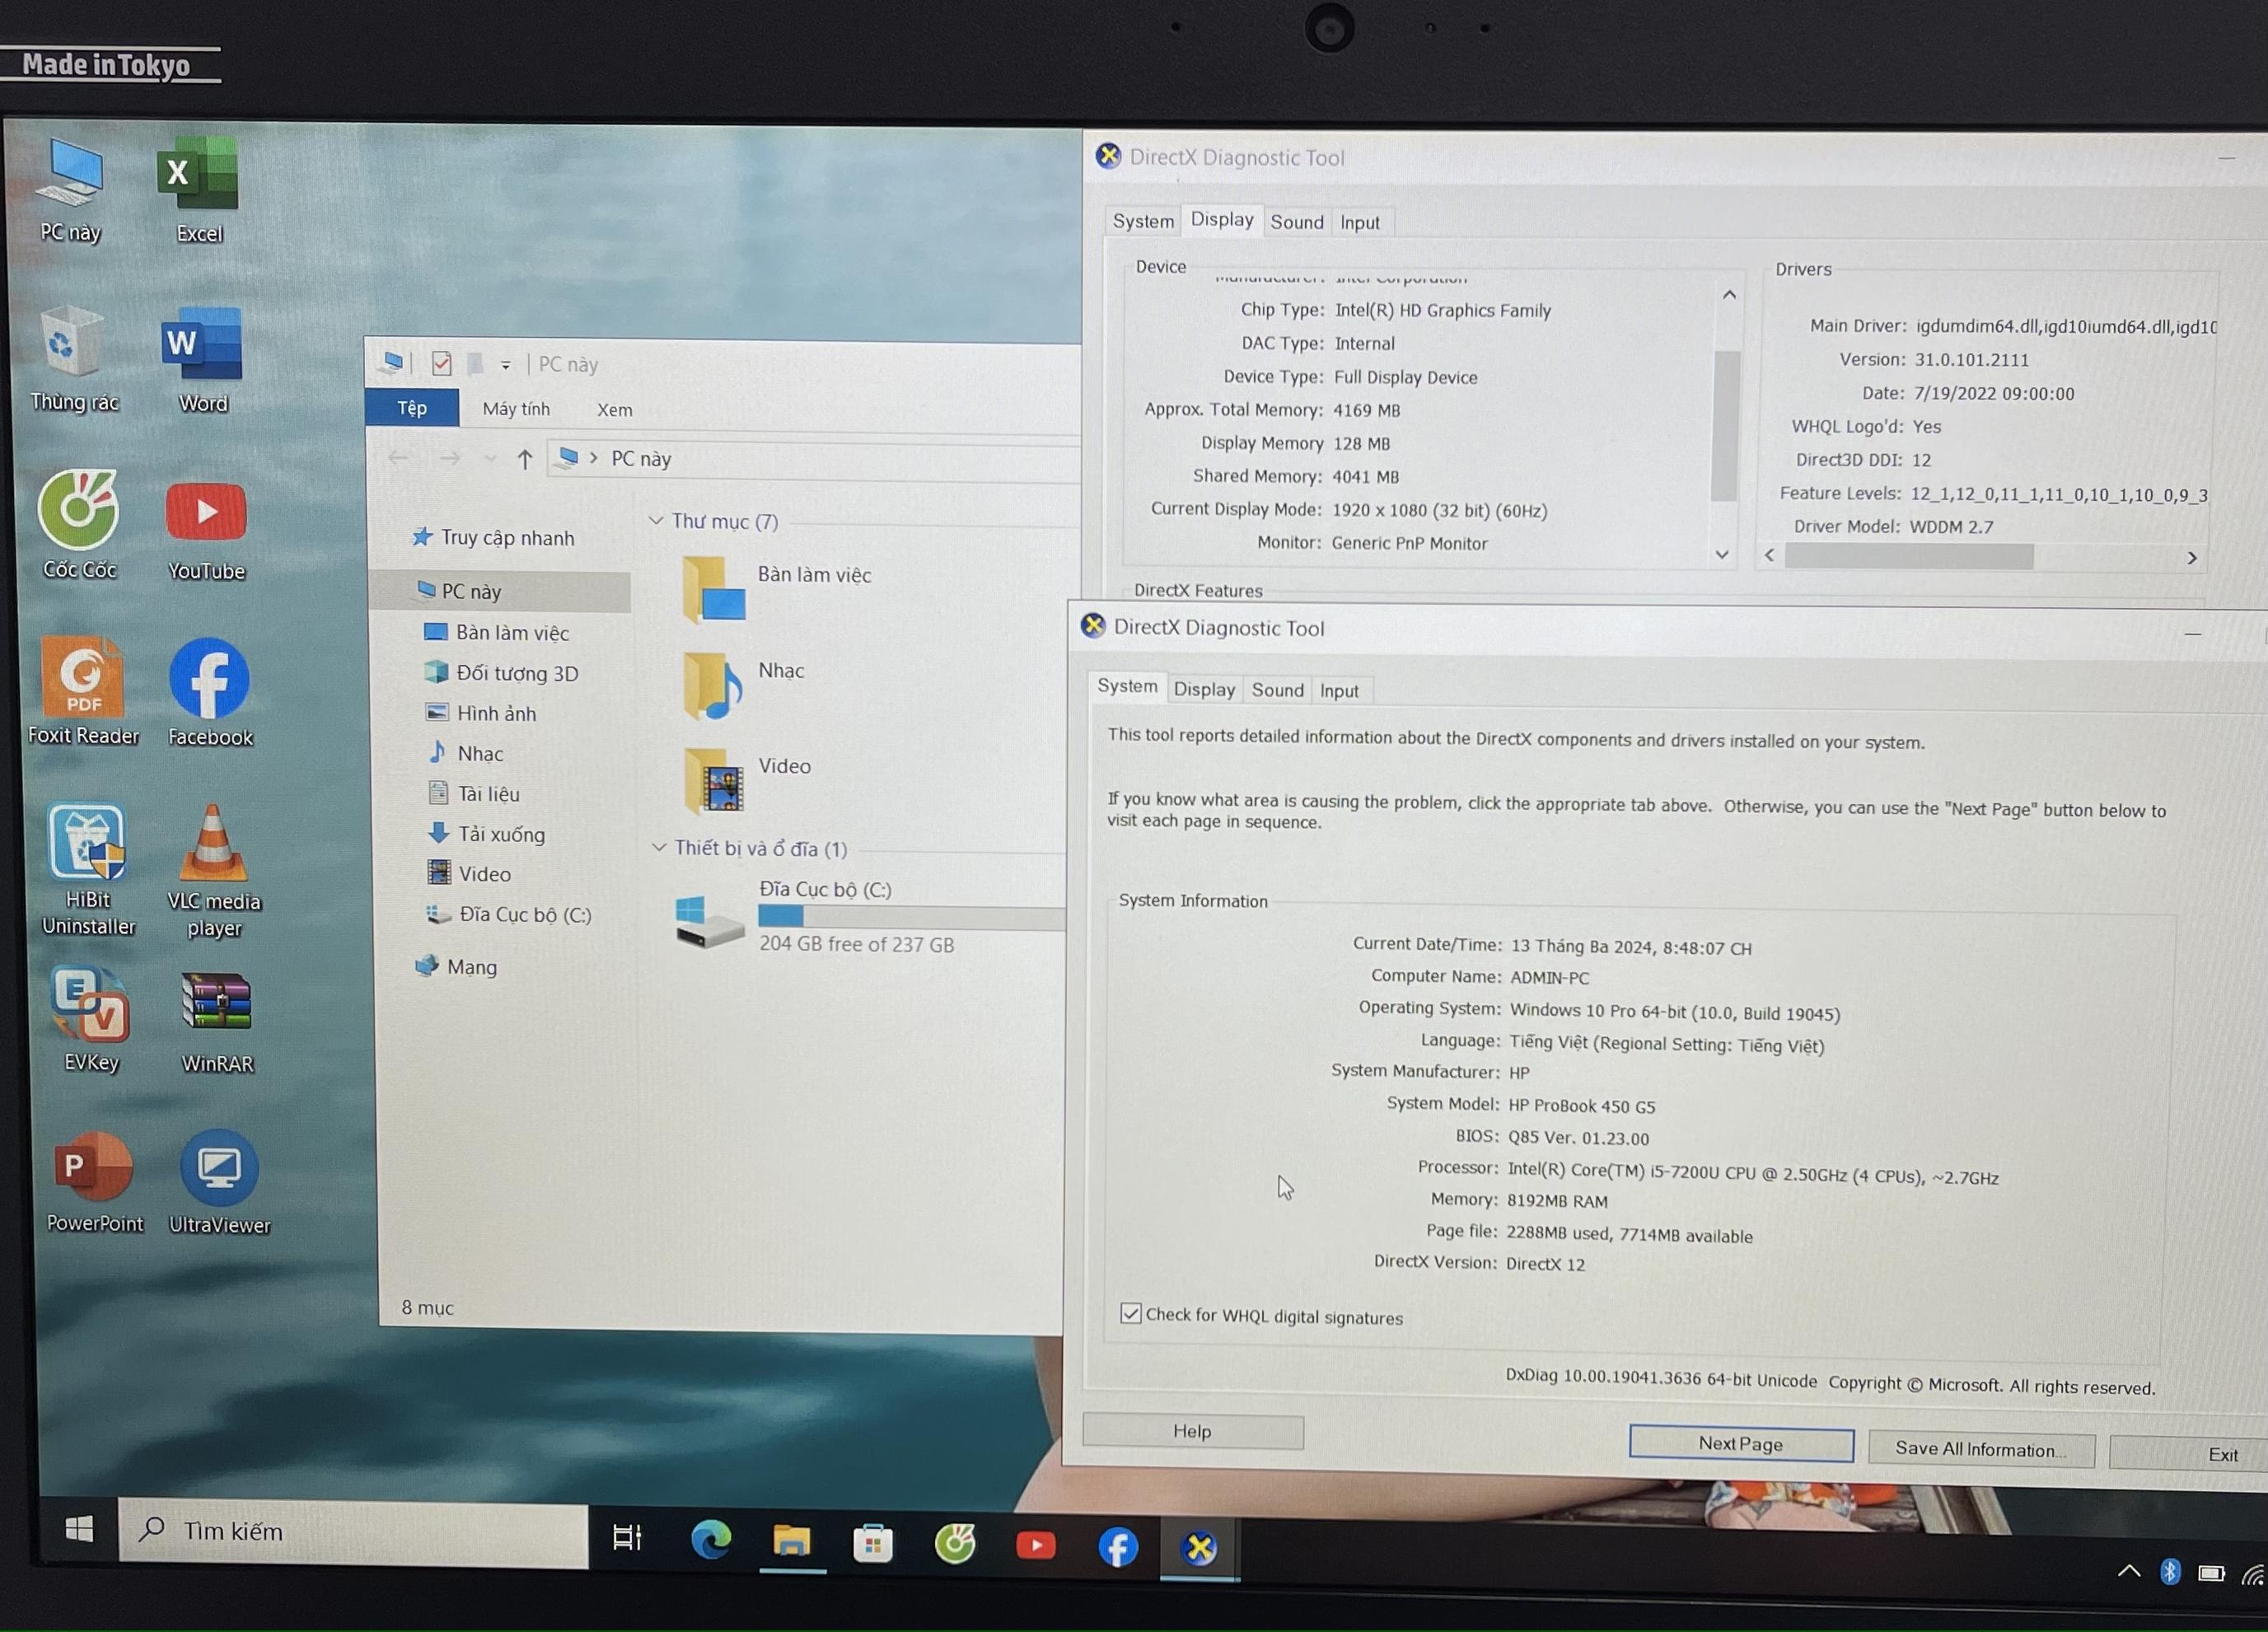Open VLC media player desktop icon

[x=214, y=872]
